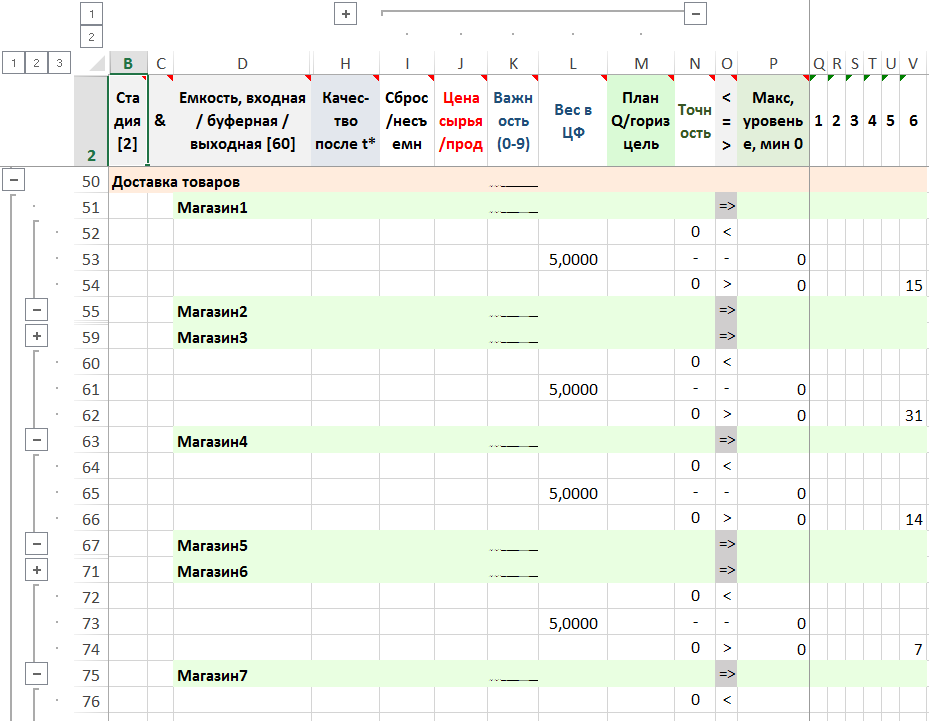Select the red 'Цена сырья /прод' header cell
This screenshot has height=721, width=929.
tap(460, 121)
